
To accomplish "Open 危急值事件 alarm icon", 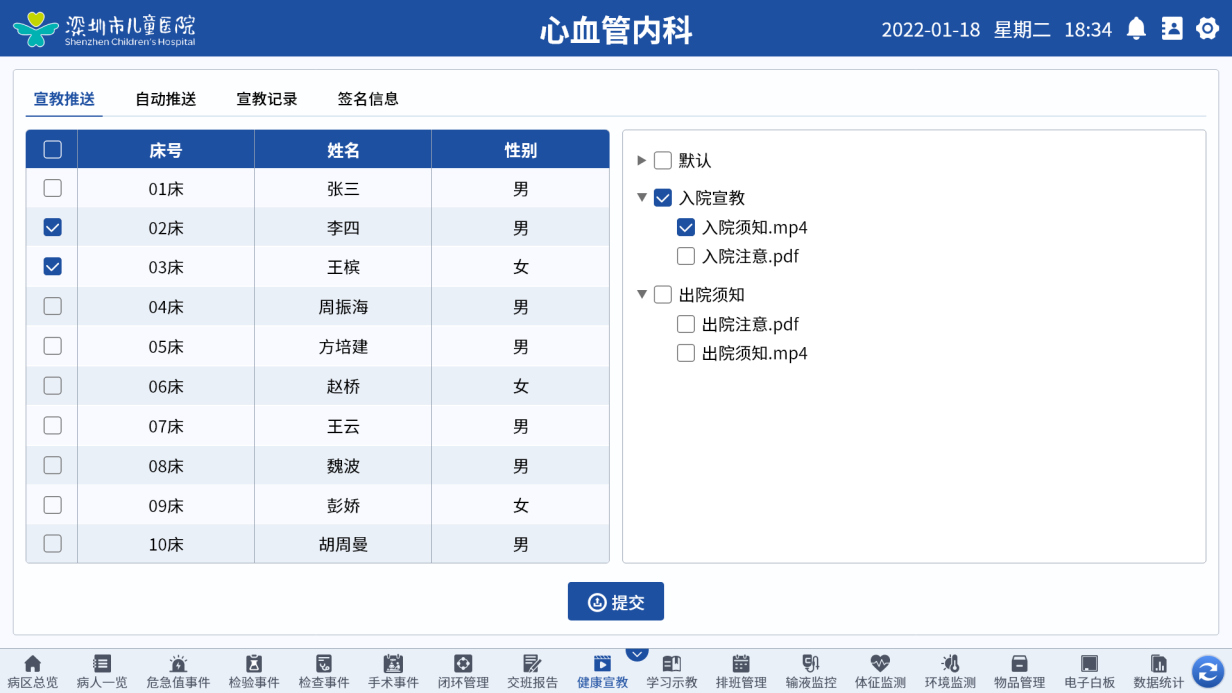I will 178,664.
